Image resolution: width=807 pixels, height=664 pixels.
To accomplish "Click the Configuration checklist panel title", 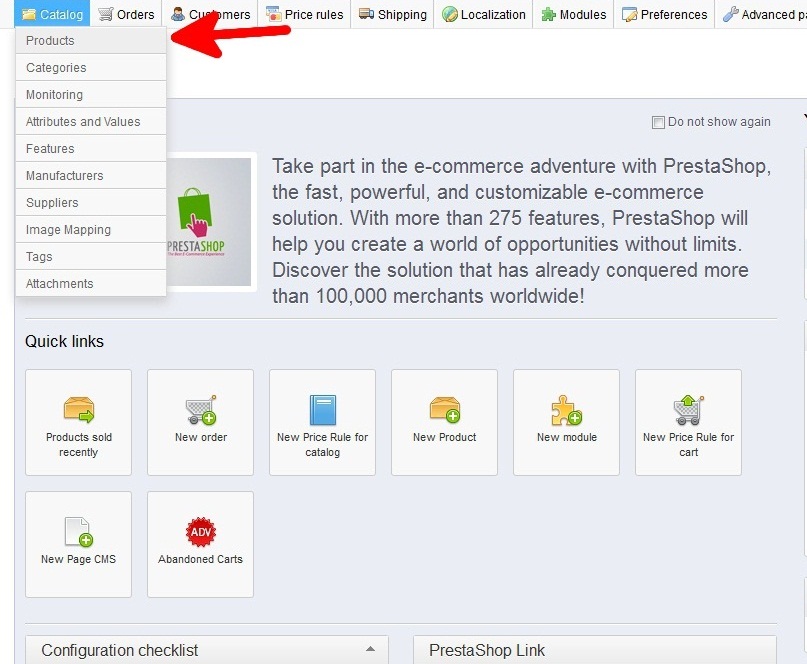I will [119, 650].
